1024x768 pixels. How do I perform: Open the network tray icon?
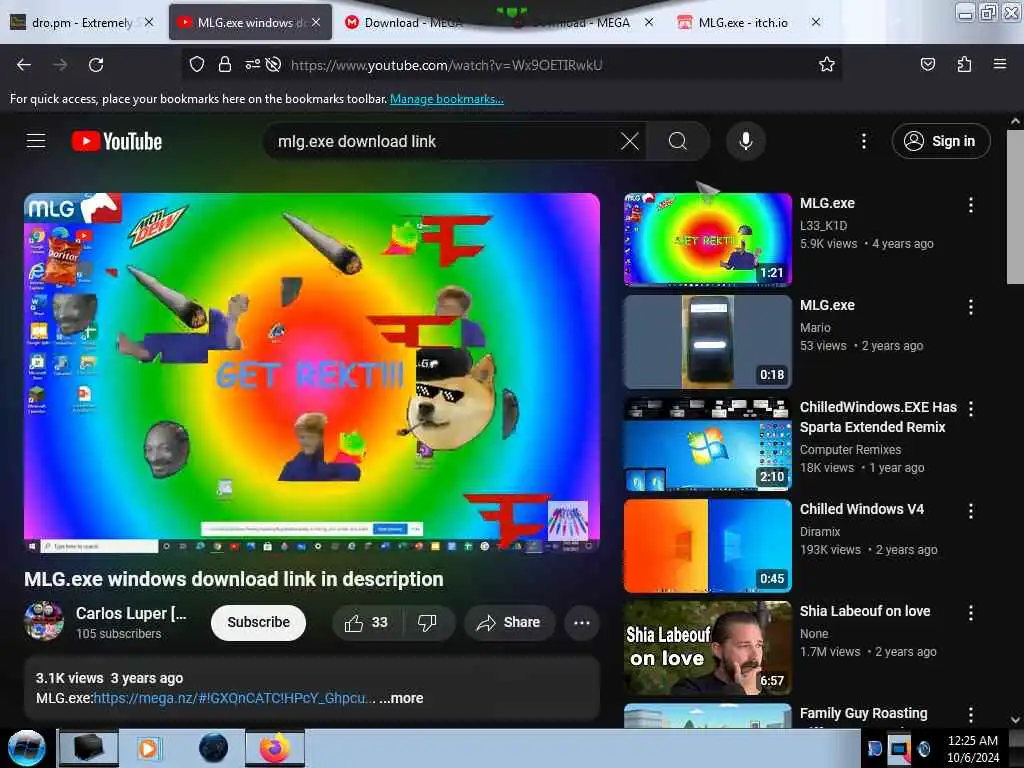point(899,749)
